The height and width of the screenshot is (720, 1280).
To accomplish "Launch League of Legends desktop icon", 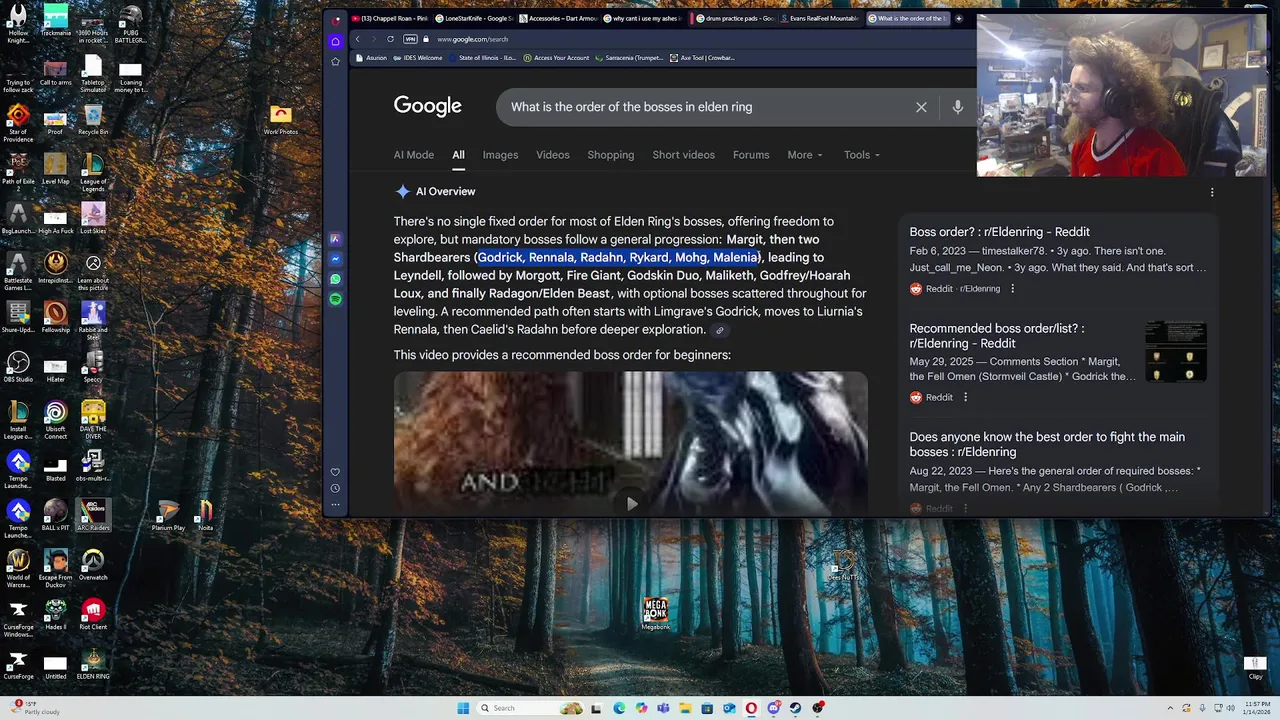I will pos(93,173).
